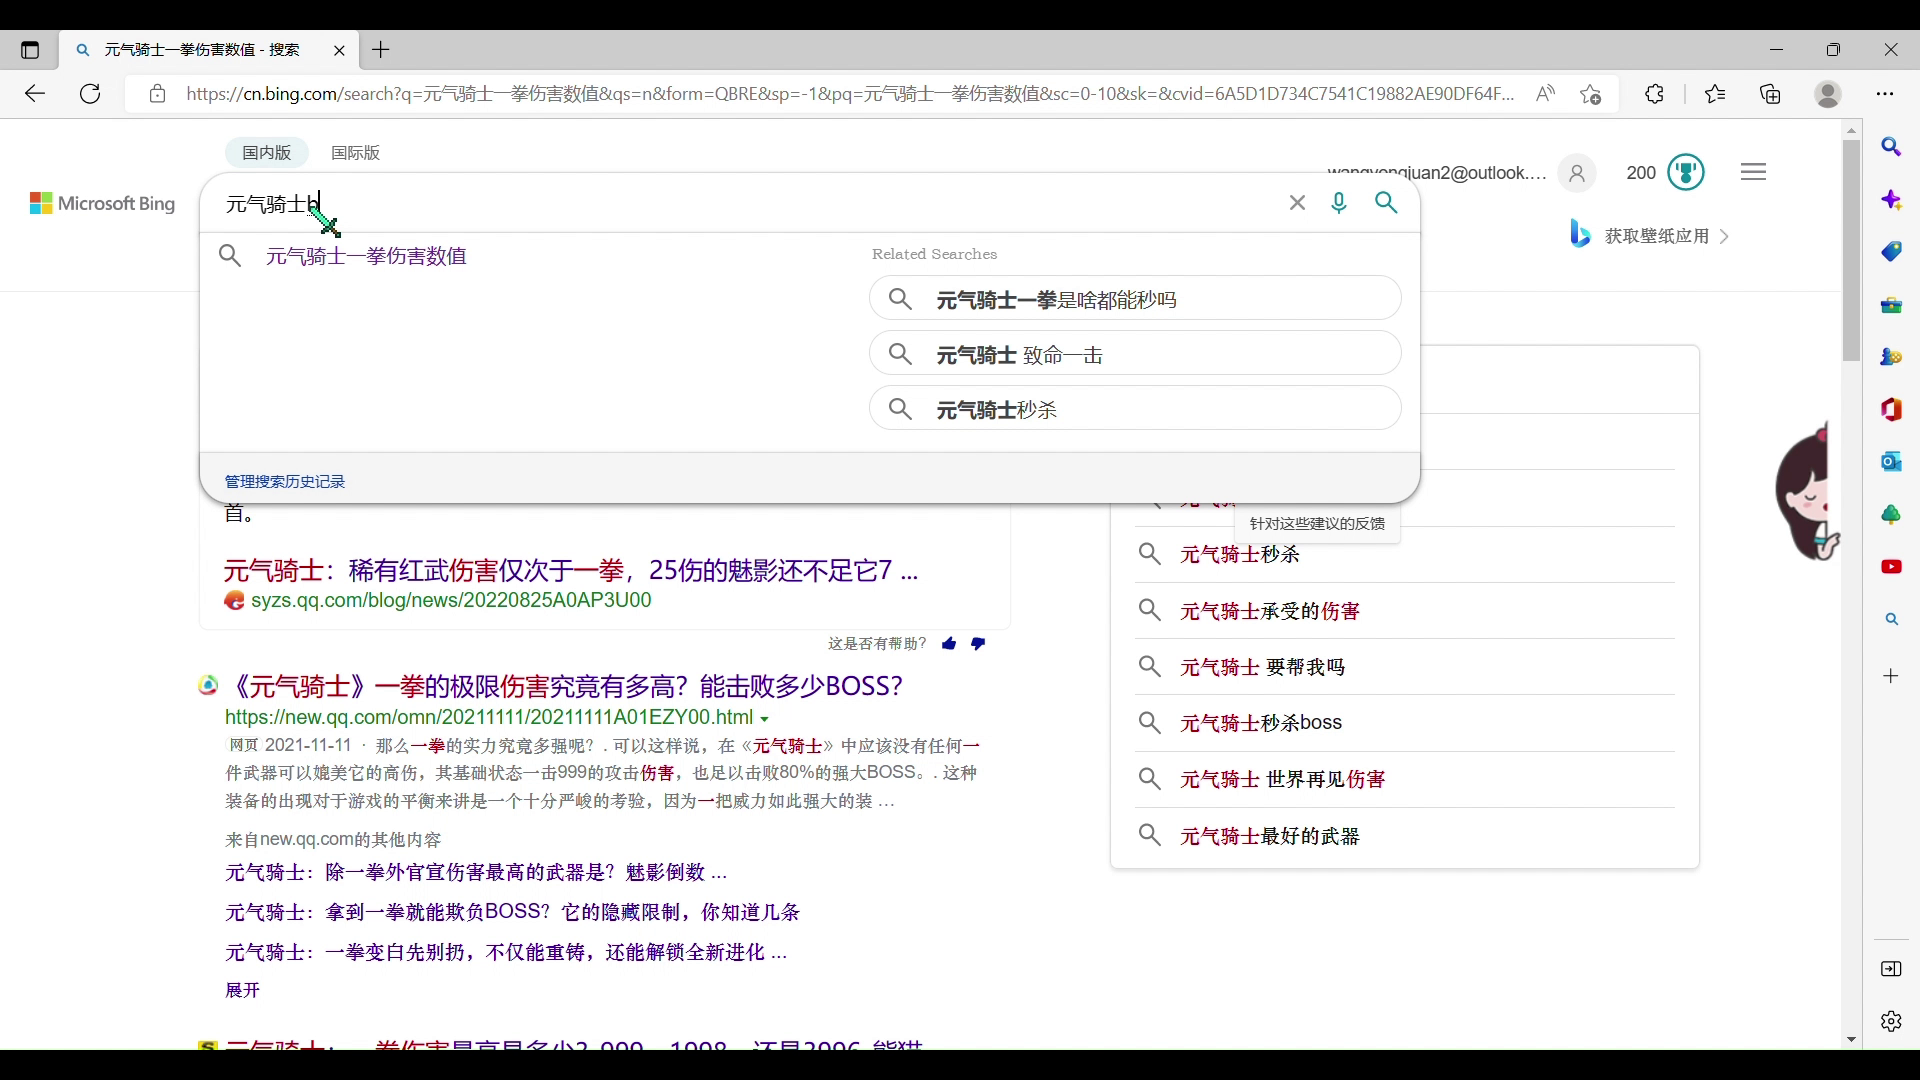
Task: Search related 元气骑士承受的伤害
Action: tap(1270, 611)
